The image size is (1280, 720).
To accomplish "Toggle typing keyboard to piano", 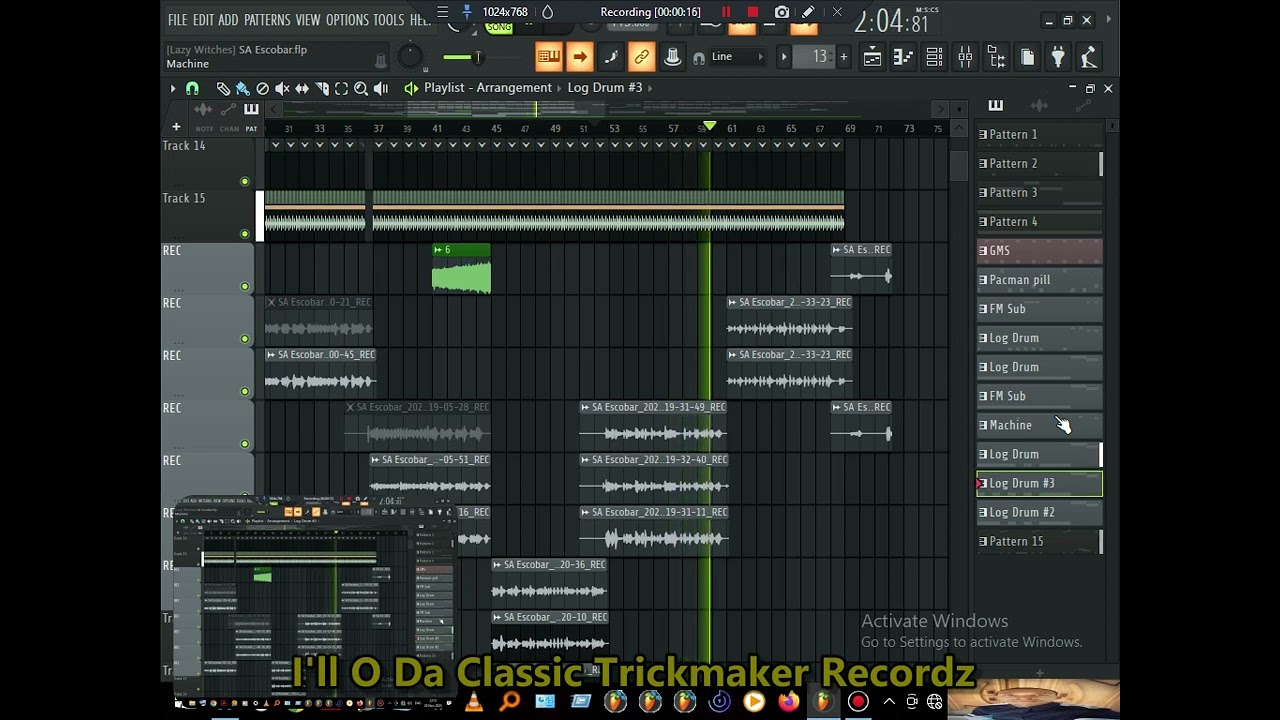I will coord(548,57).
